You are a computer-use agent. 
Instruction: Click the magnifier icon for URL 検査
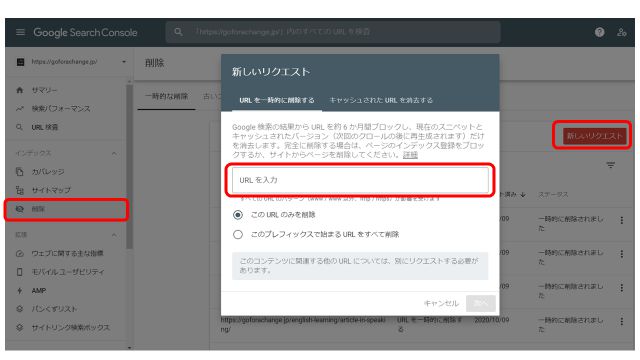click(20, 127)
